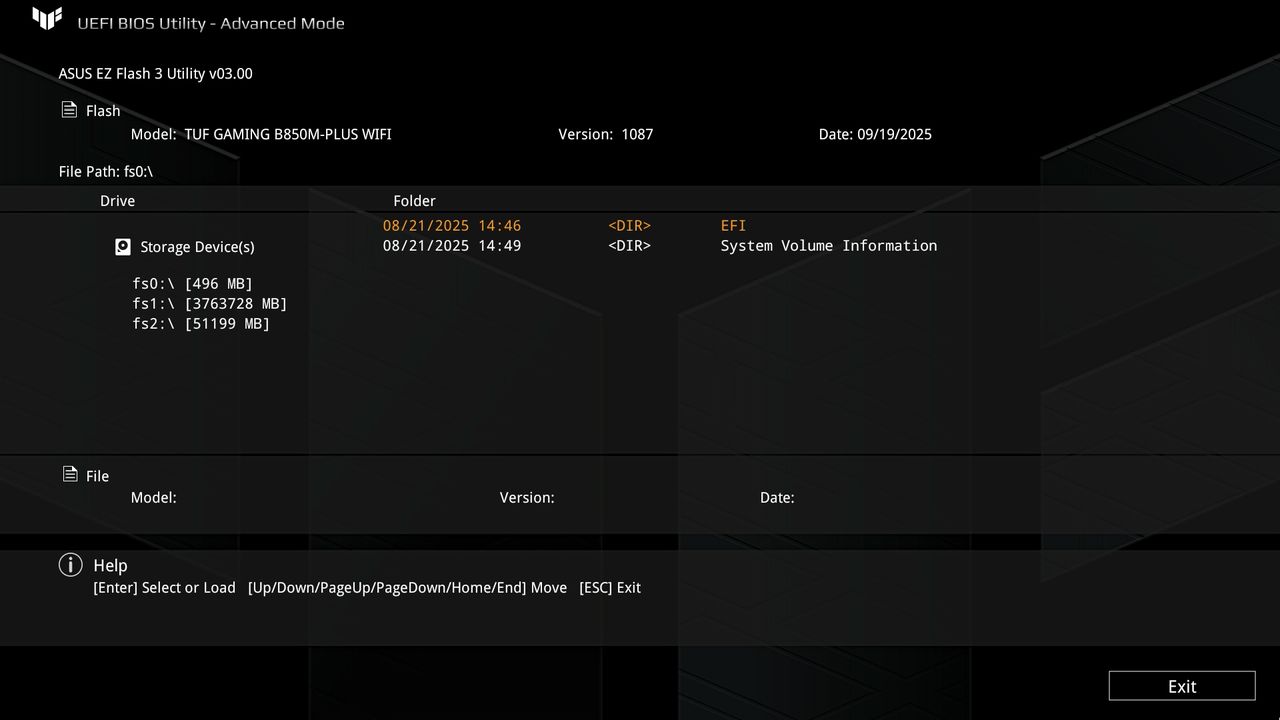Image resolution: width=1280 pixels, height=720 pixels.
Task: Click the Help info circle icon
Action: [70, 565]
